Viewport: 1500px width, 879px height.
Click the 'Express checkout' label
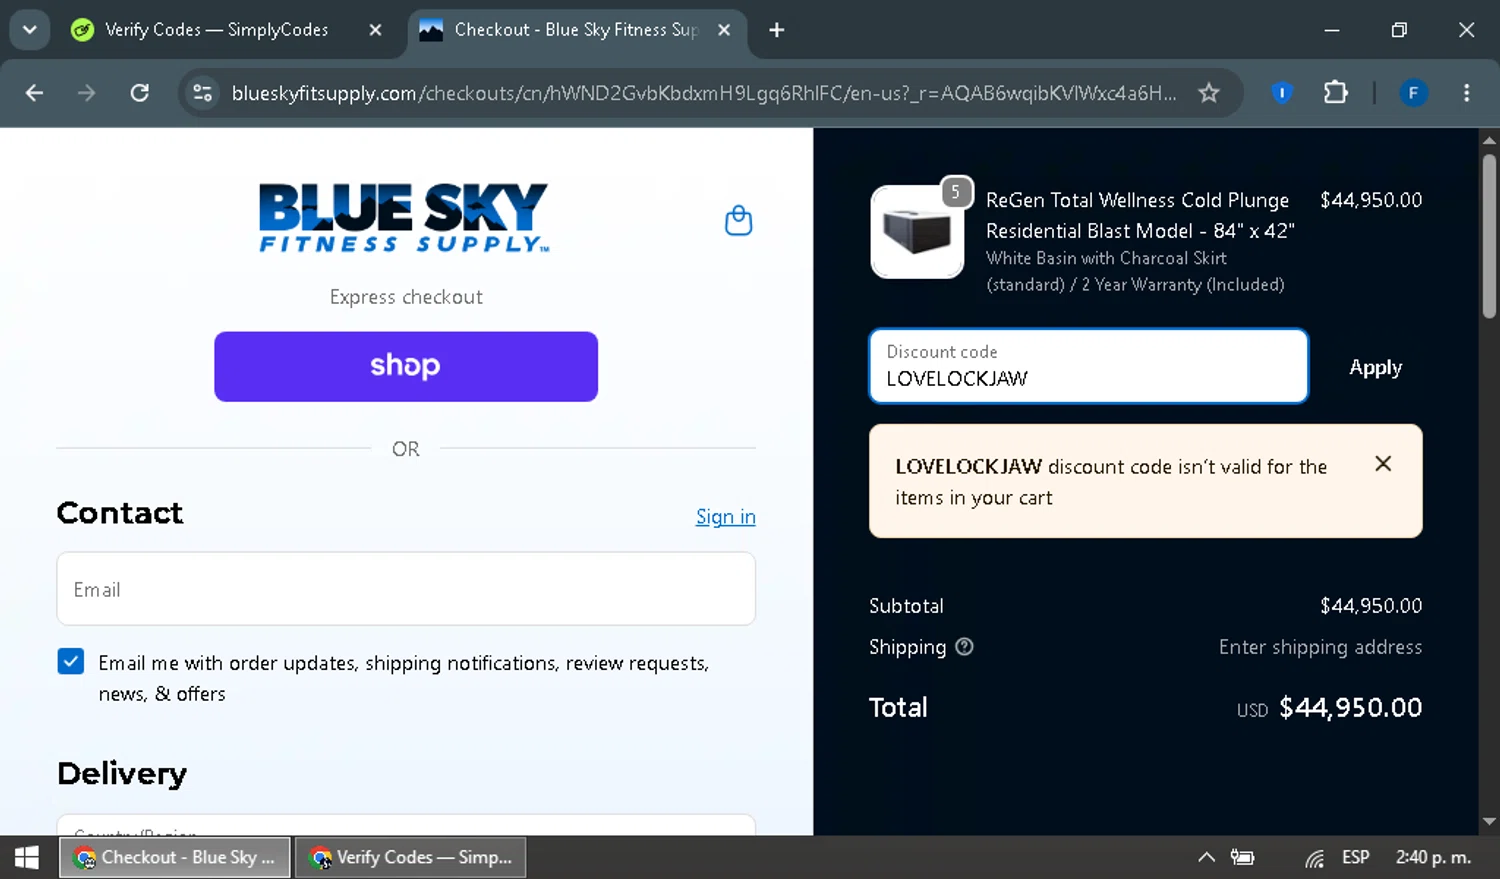click(406, 297)
